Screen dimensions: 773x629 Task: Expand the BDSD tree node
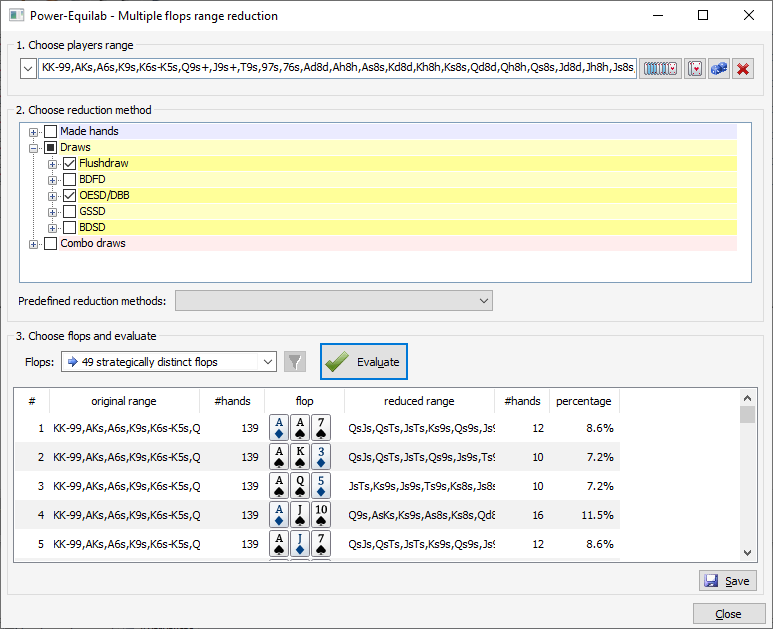tap(52, 228)
